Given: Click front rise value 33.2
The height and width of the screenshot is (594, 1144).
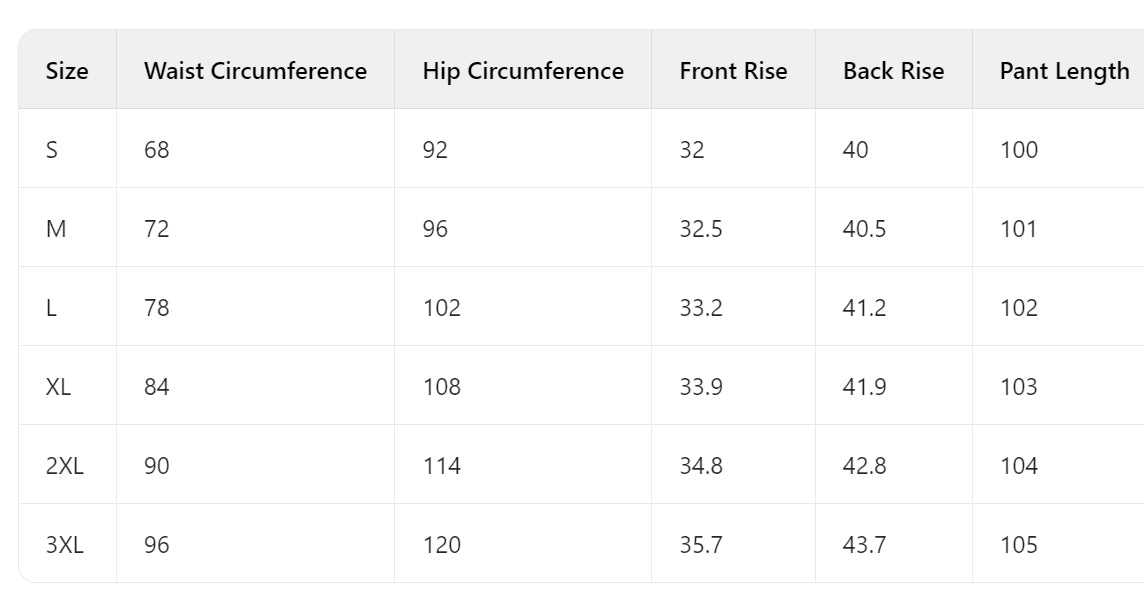Looking at the screenshot, I should pos(701,308).
